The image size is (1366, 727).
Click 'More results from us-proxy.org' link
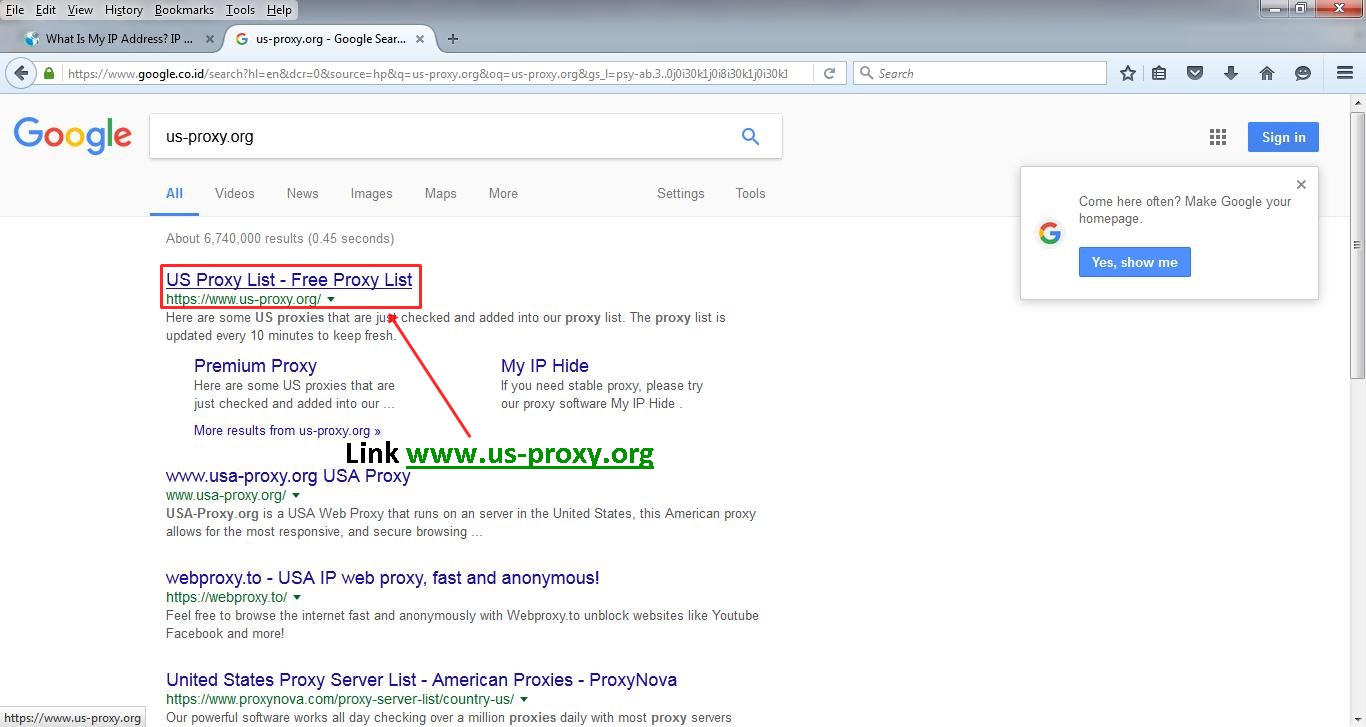(287, 431)
